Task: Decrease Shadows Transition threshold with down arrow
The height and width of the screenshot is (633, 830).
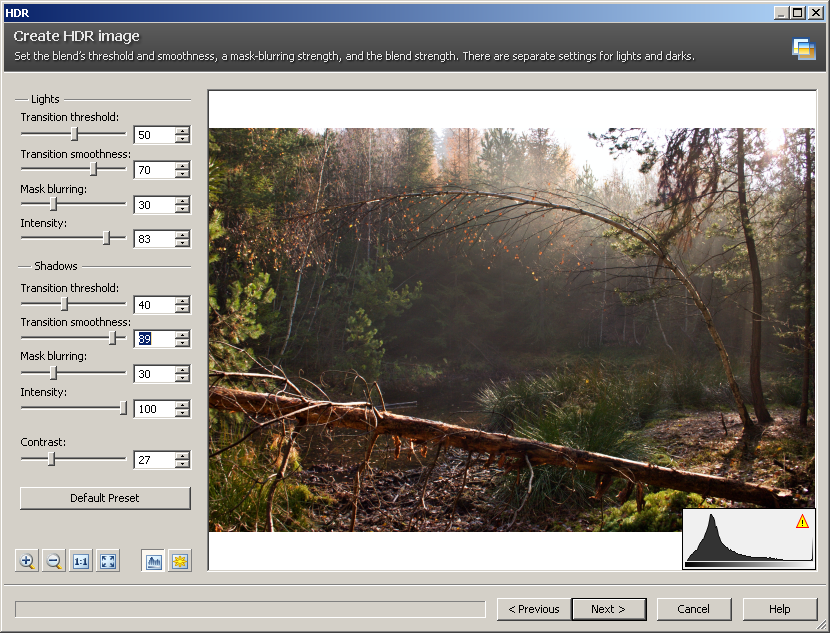Action: [x=183, y=309]
